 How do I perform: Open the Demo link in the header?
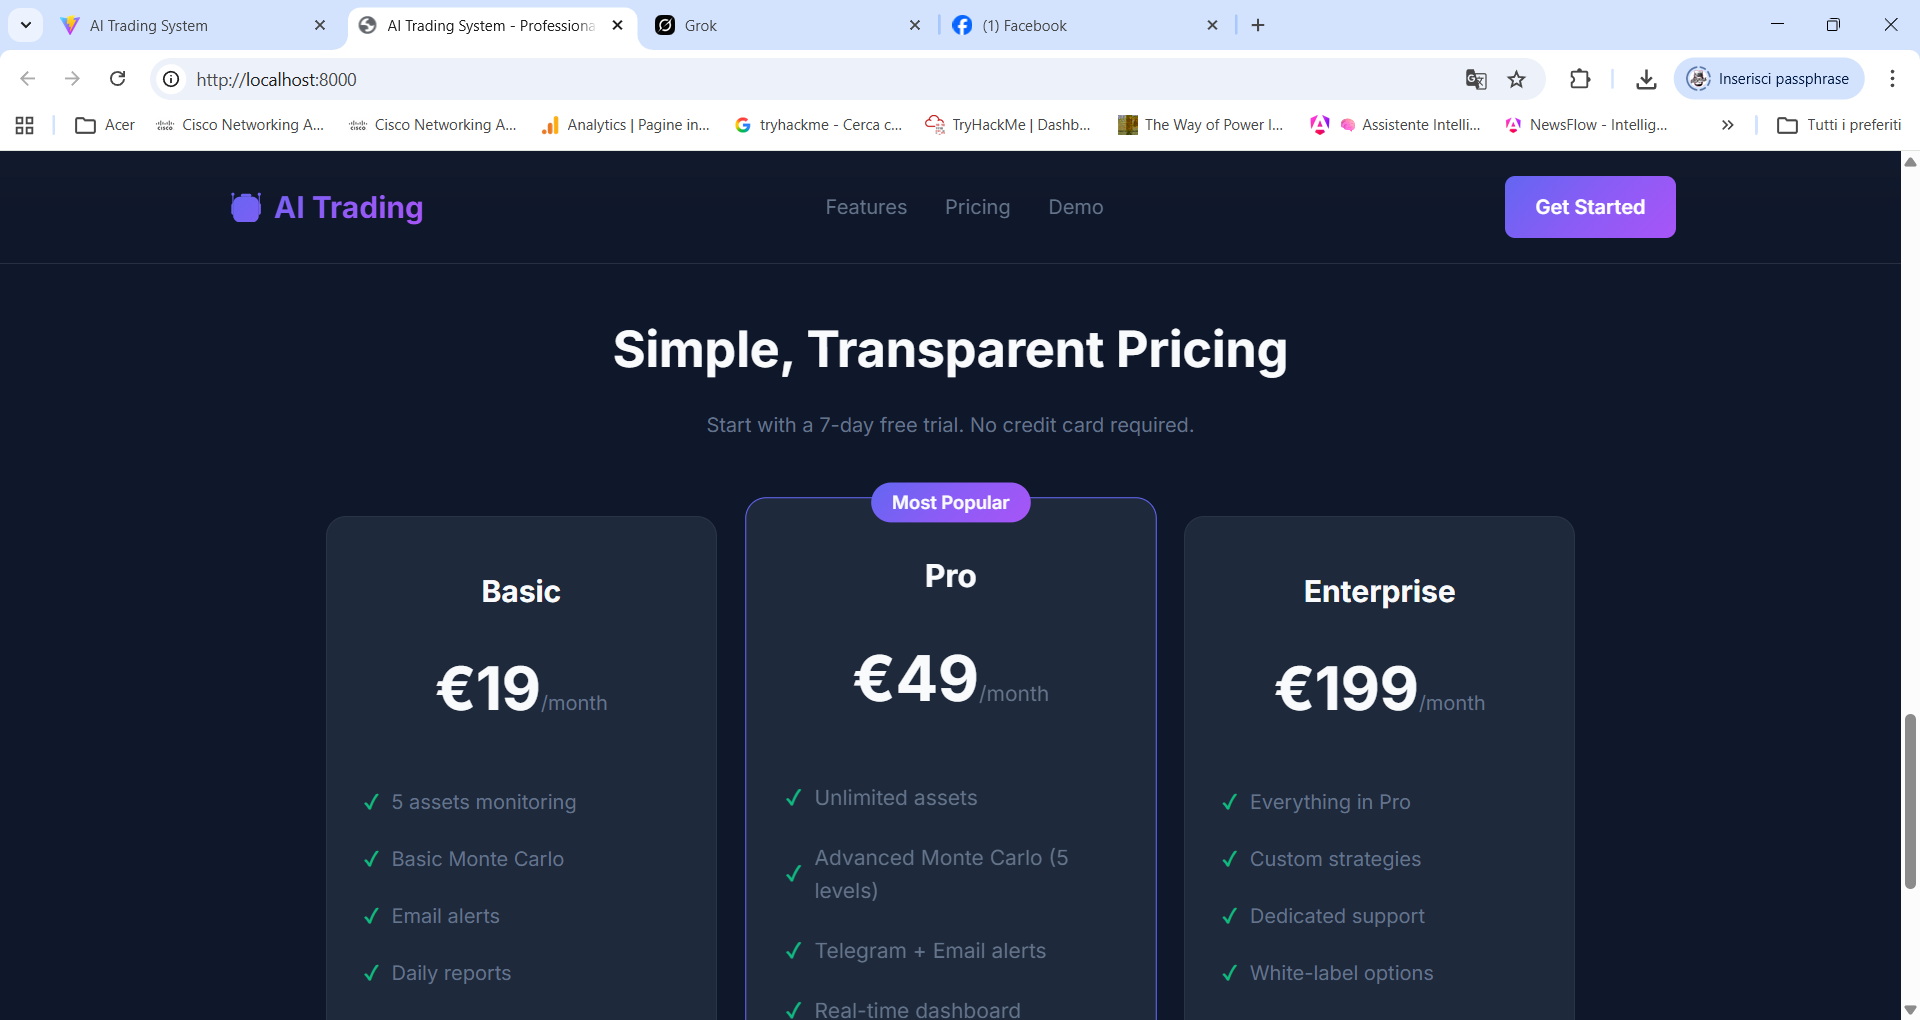1075,207
